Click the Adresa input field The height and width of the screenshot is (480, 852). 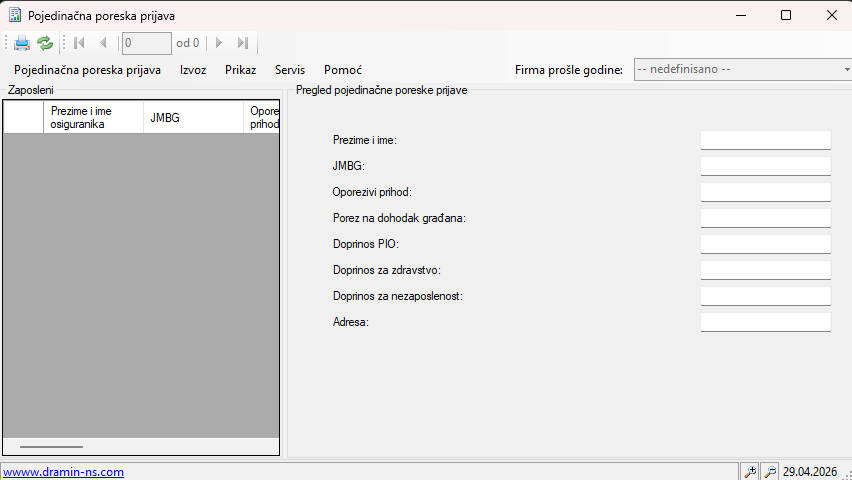click(x=766, y=322)
